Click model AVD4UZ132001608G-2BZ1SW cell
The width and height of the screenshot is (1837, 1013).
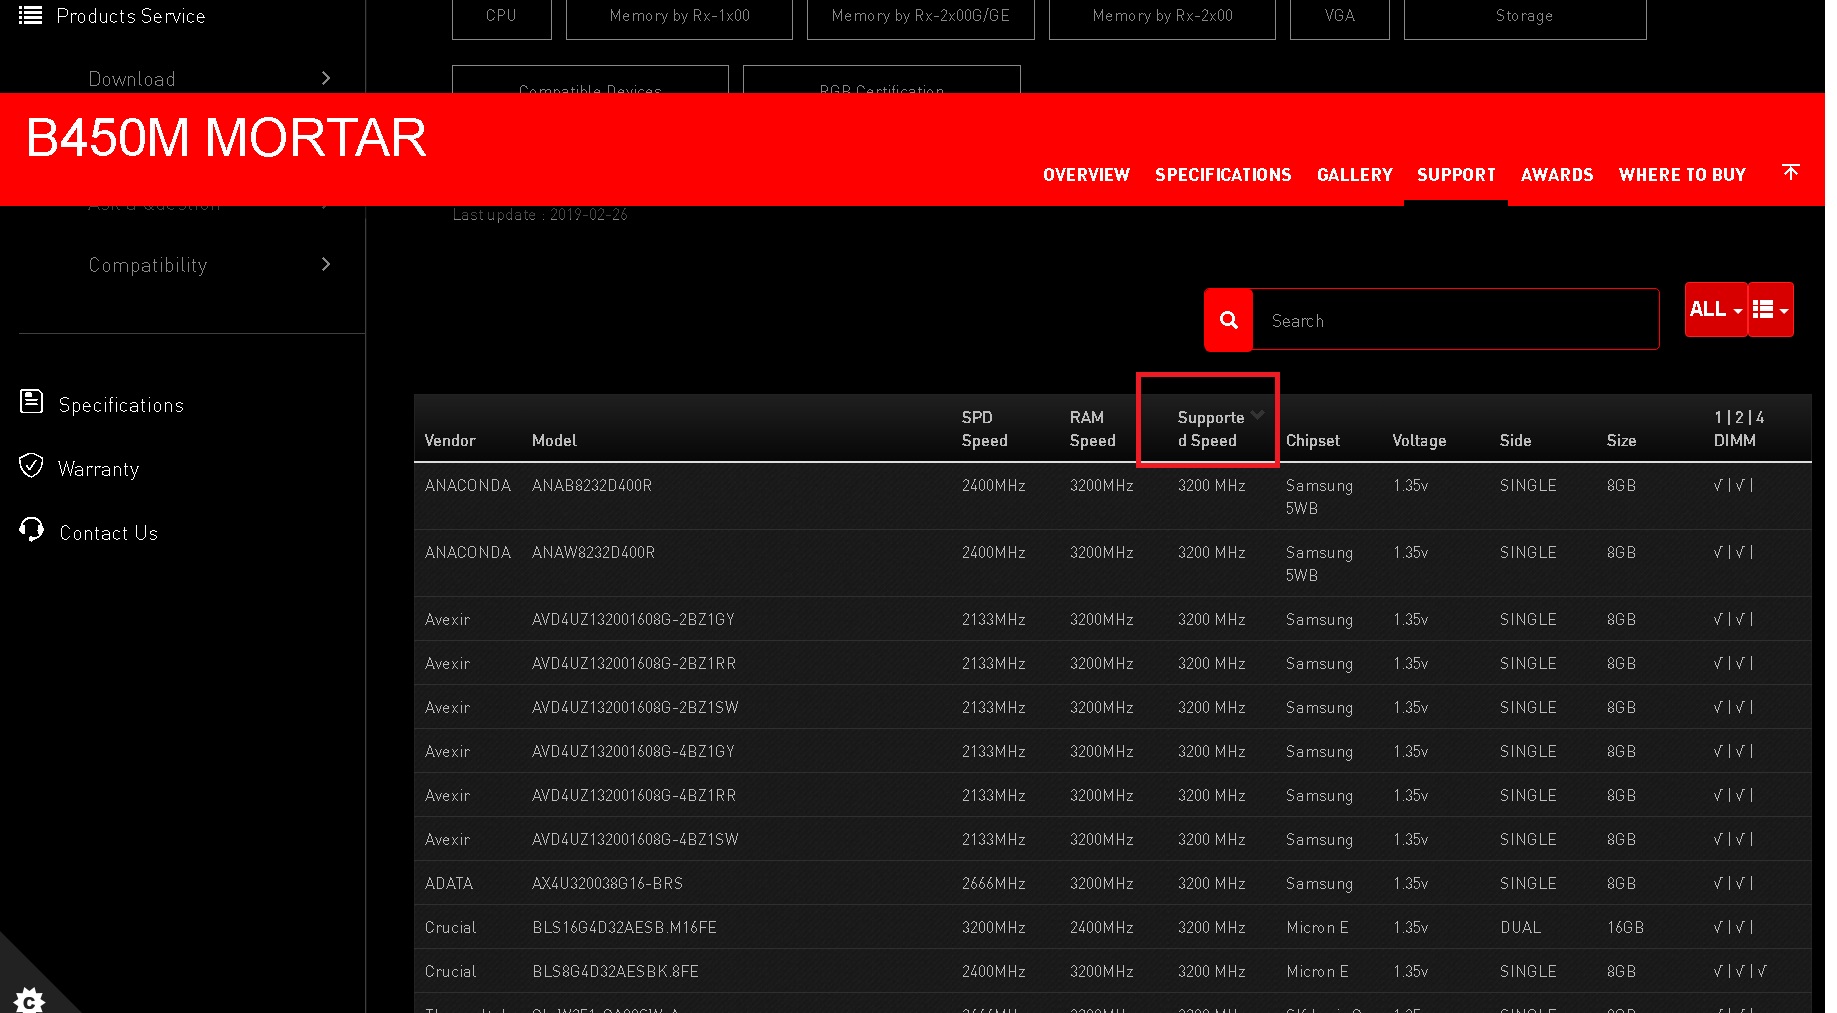635,707
